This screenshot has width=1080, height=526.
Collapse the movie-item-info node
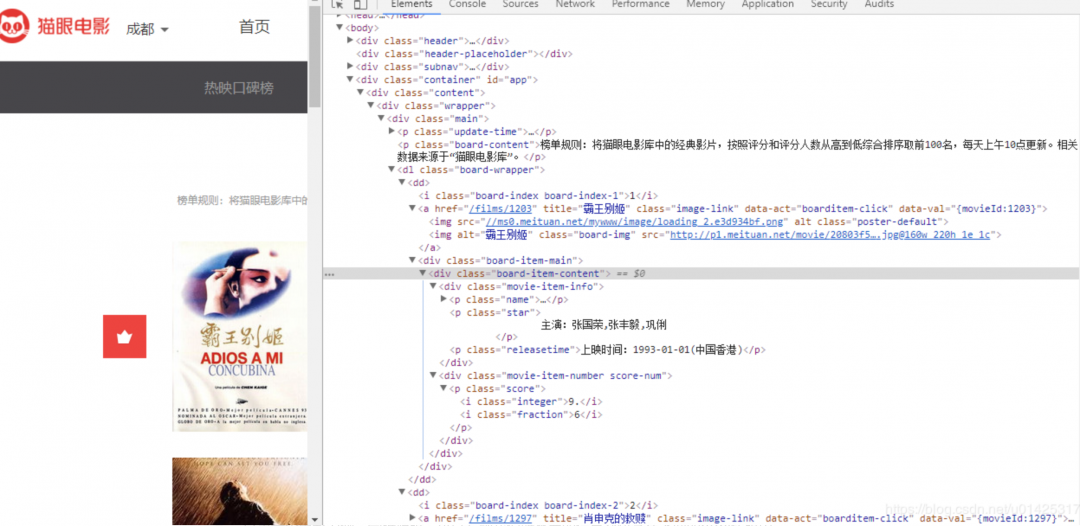(433, 286)
